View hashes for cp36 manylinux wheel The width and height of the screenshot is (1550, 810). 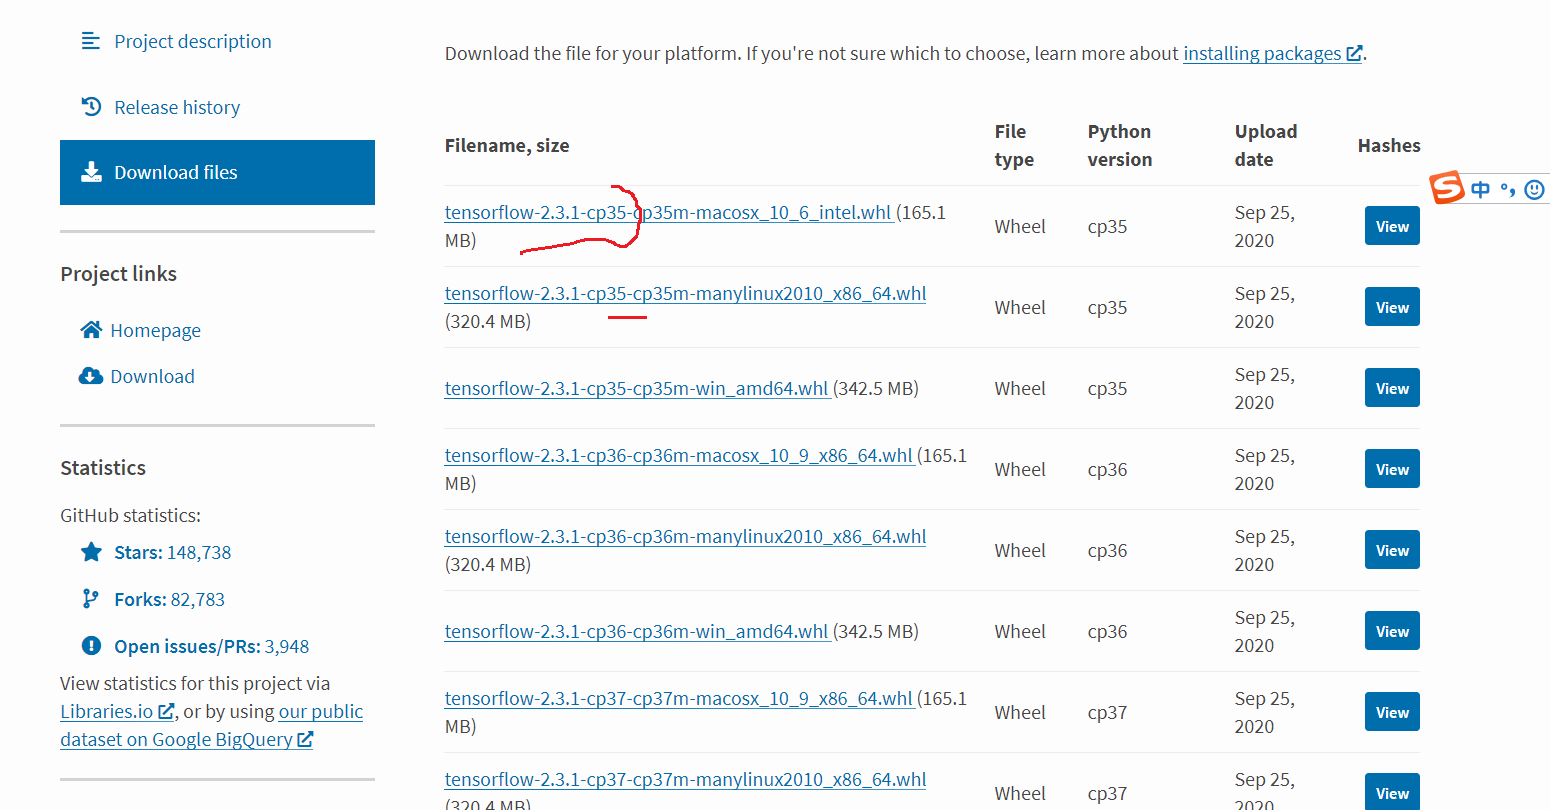pos(1392,550)
